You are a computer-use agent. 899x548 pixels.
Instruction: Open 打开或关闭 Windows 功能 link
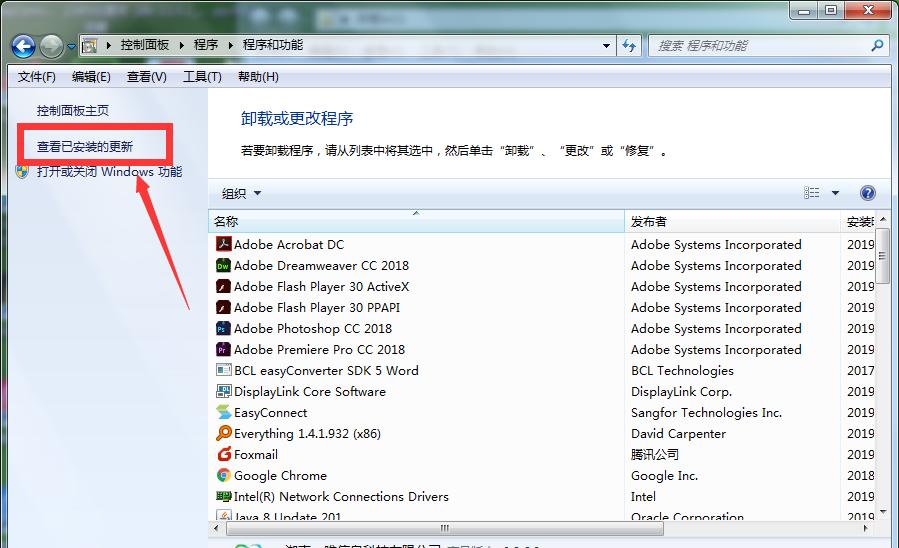[x=110, y=171]
